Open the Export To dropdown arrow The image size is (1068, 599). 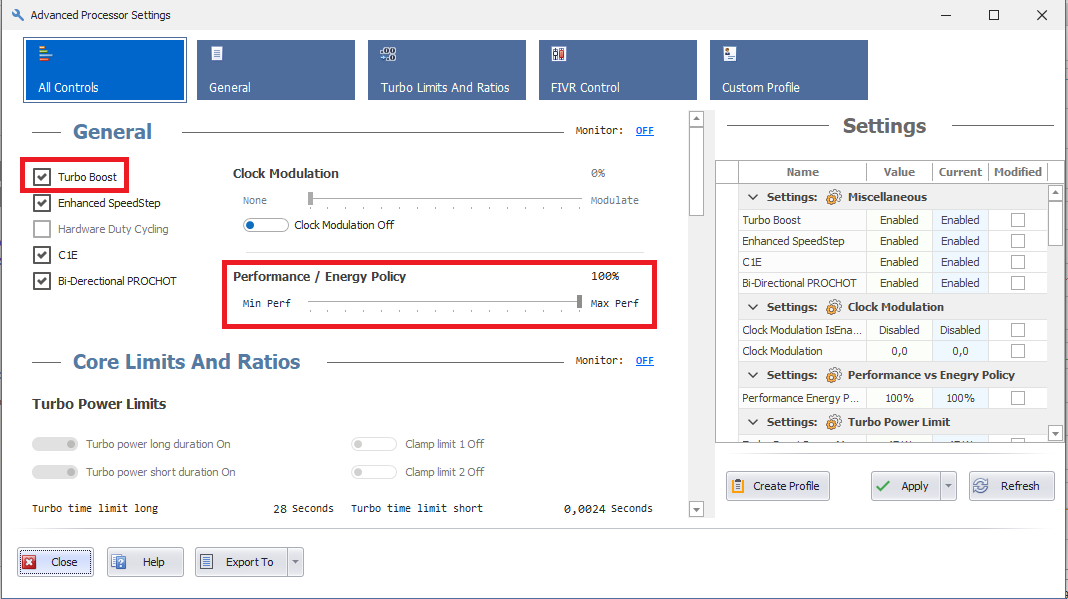click(295, 562)
